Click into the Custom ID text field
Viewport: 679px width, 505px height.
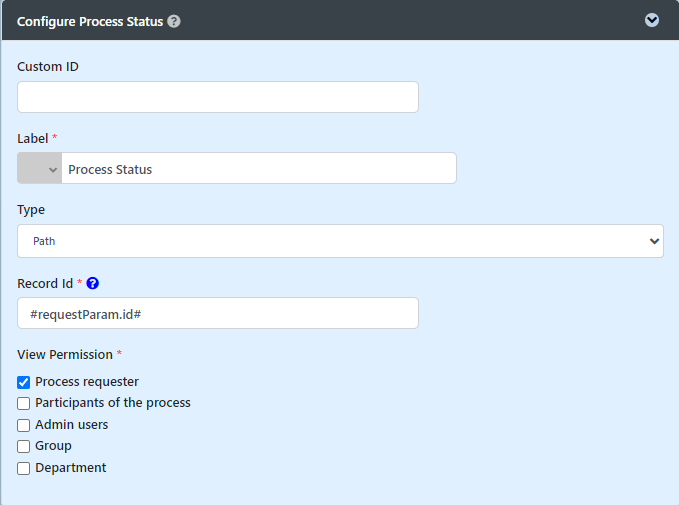click(218, 97)
